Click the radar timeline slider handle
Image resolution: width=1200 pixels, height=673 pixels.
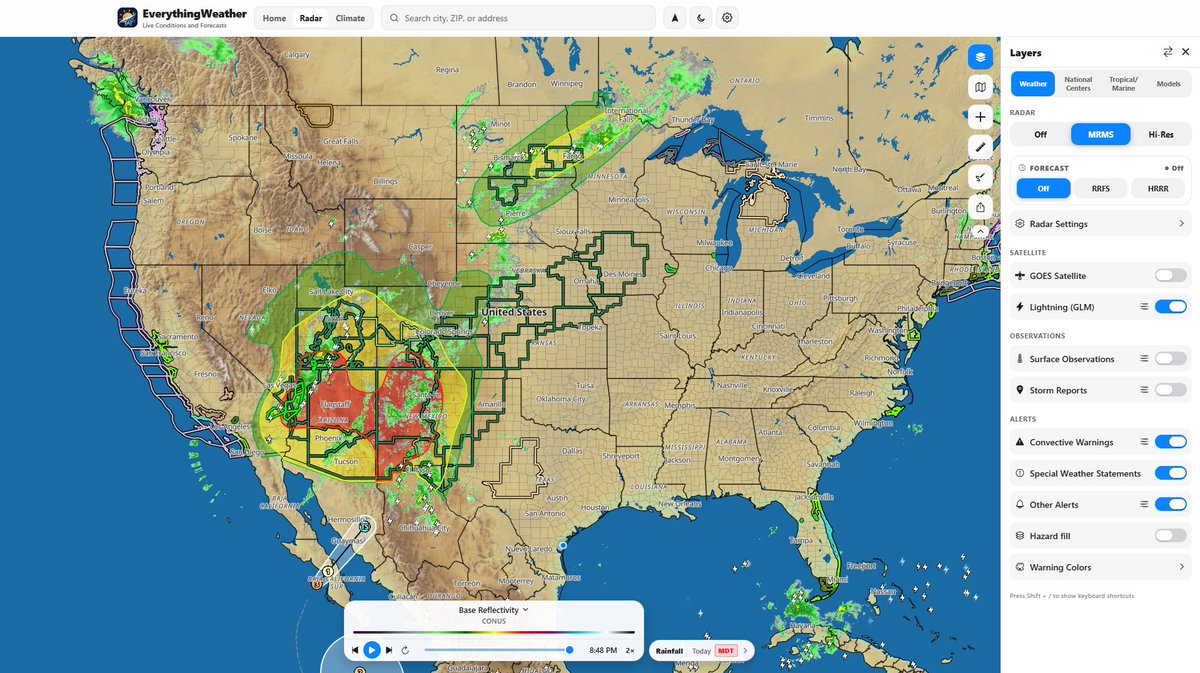click(569, 650)
